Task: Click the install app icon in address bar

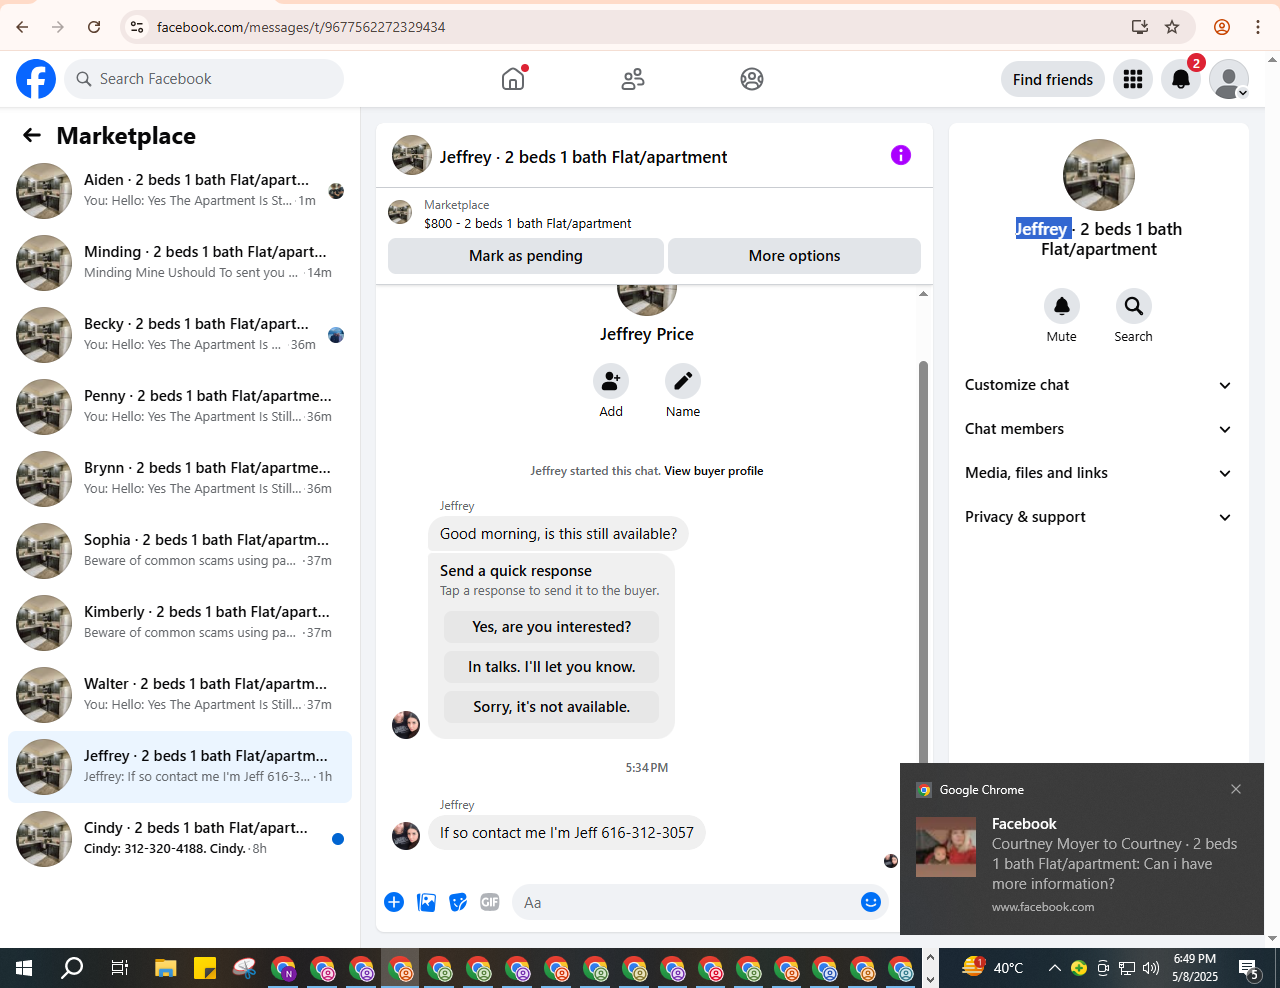Action: tap(1140, 27)
